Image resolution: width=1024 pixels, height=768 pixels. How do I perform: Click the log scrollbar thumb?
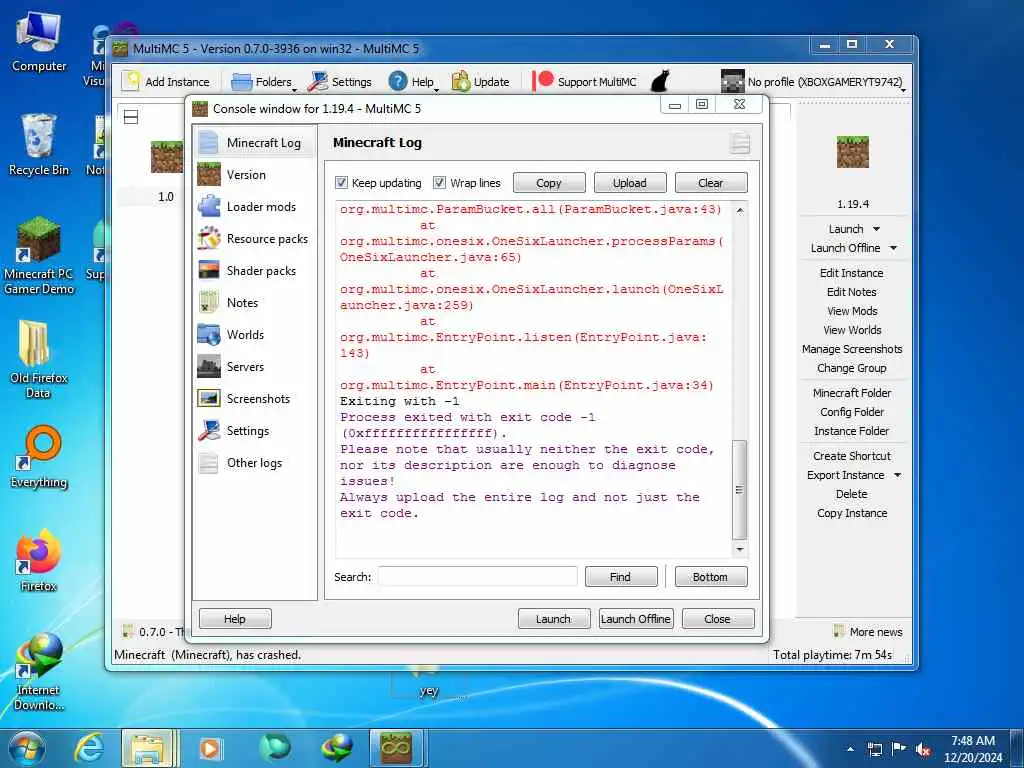(x=739, y=490)
